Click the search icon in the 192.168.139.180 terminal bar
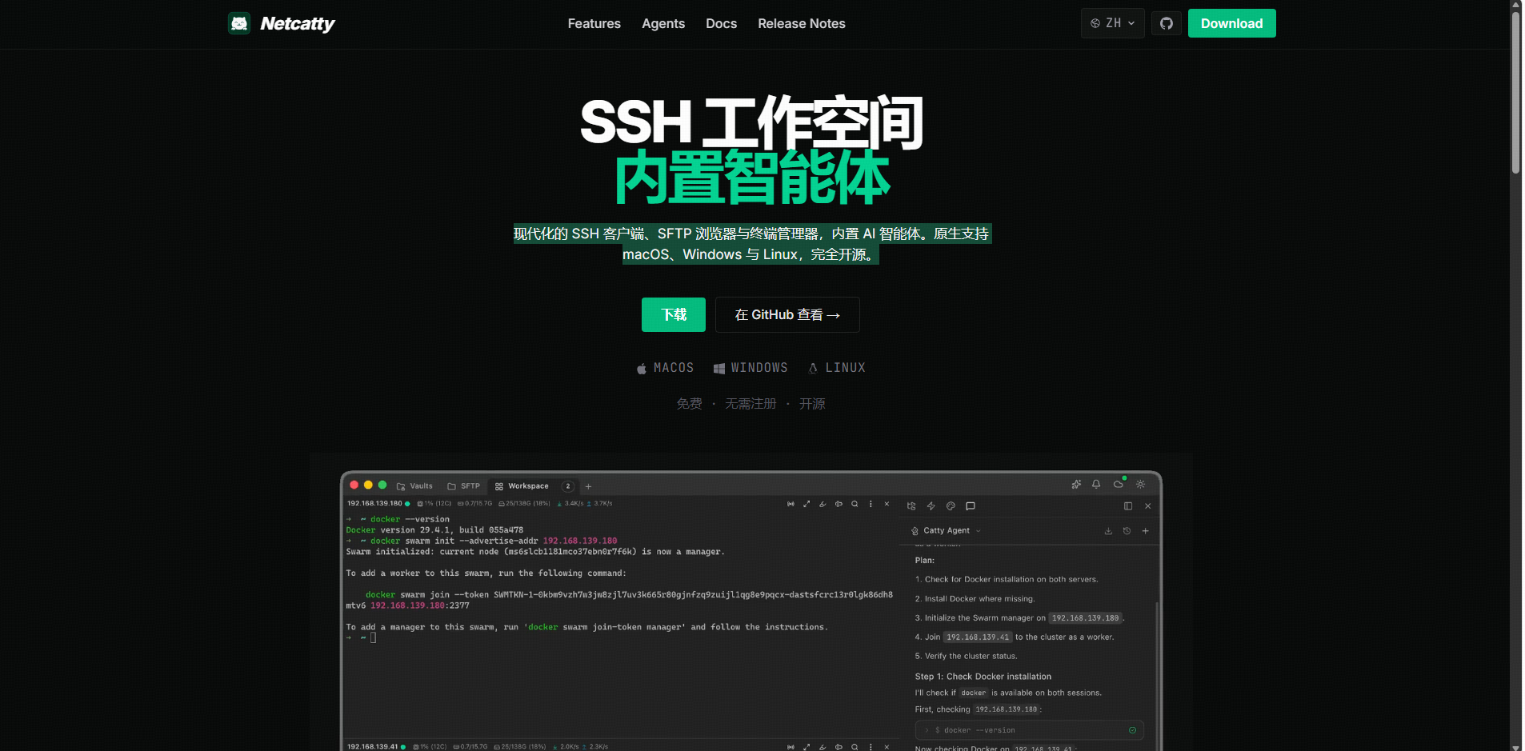This screenshot has height=751, width=1525. 855,503
